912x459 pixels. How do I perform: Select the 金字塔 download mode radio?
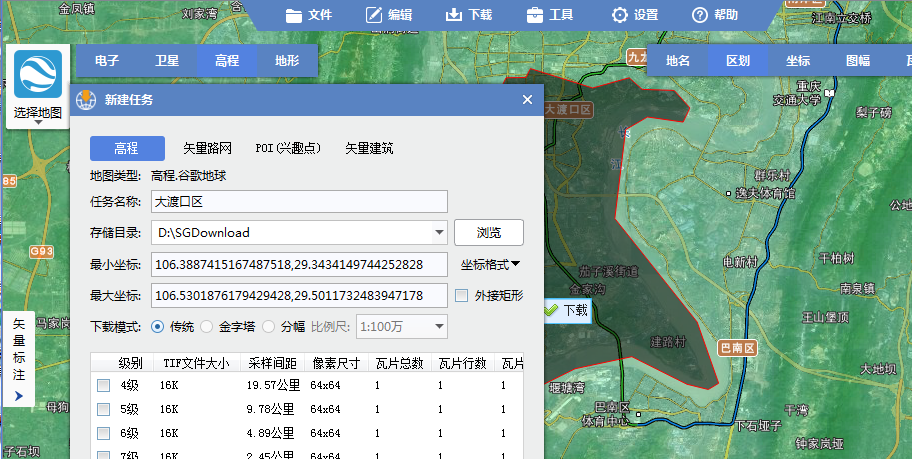(206, 326)
